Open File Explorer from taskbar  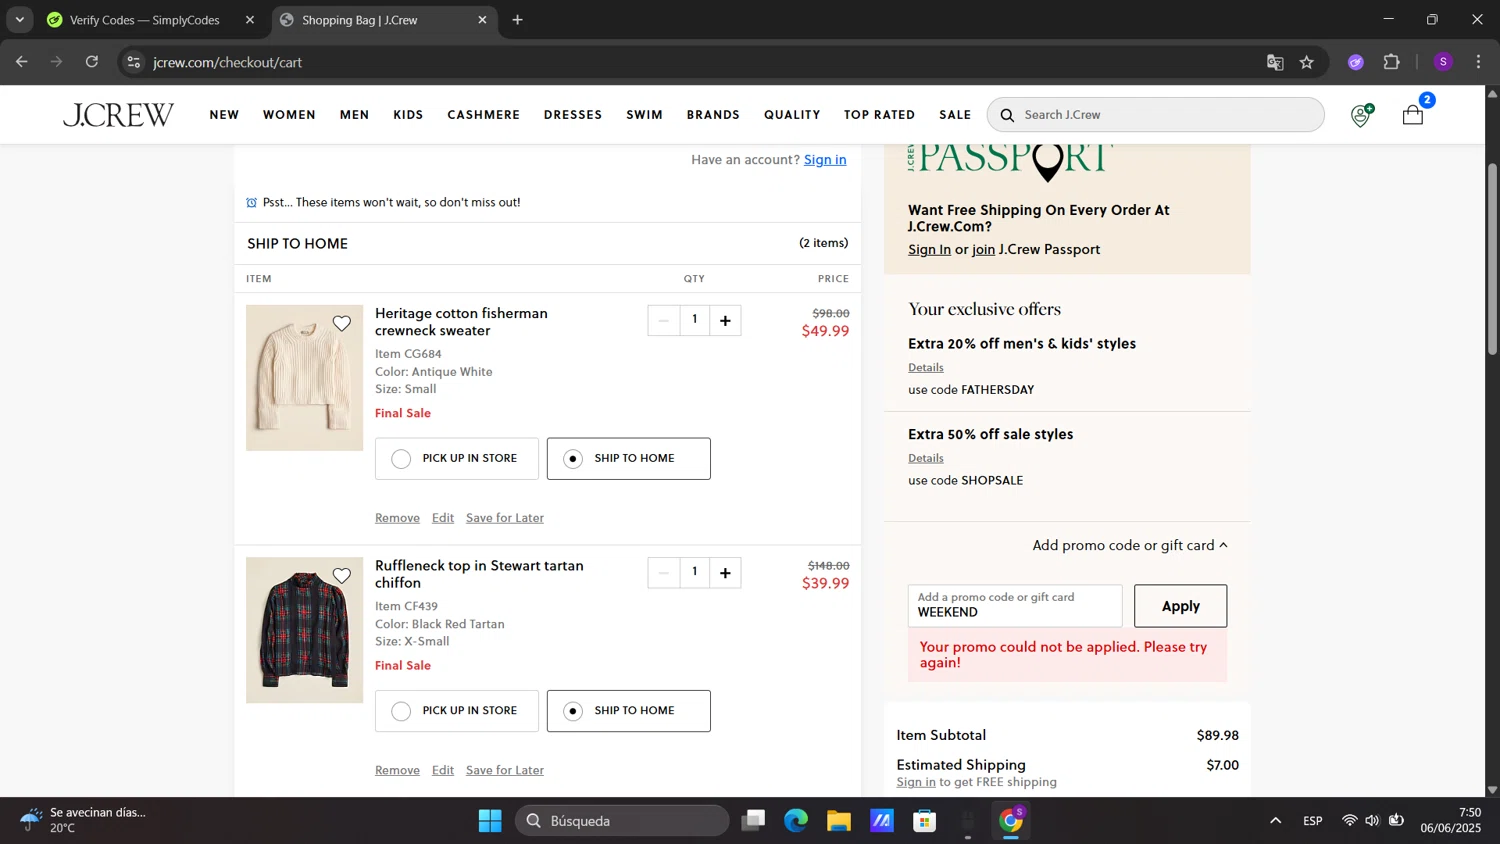coord(838,821)
